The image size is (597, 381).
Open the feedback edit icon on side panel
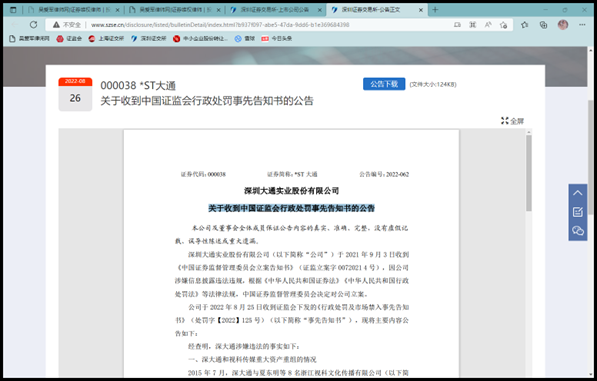[x=578, y=212]
